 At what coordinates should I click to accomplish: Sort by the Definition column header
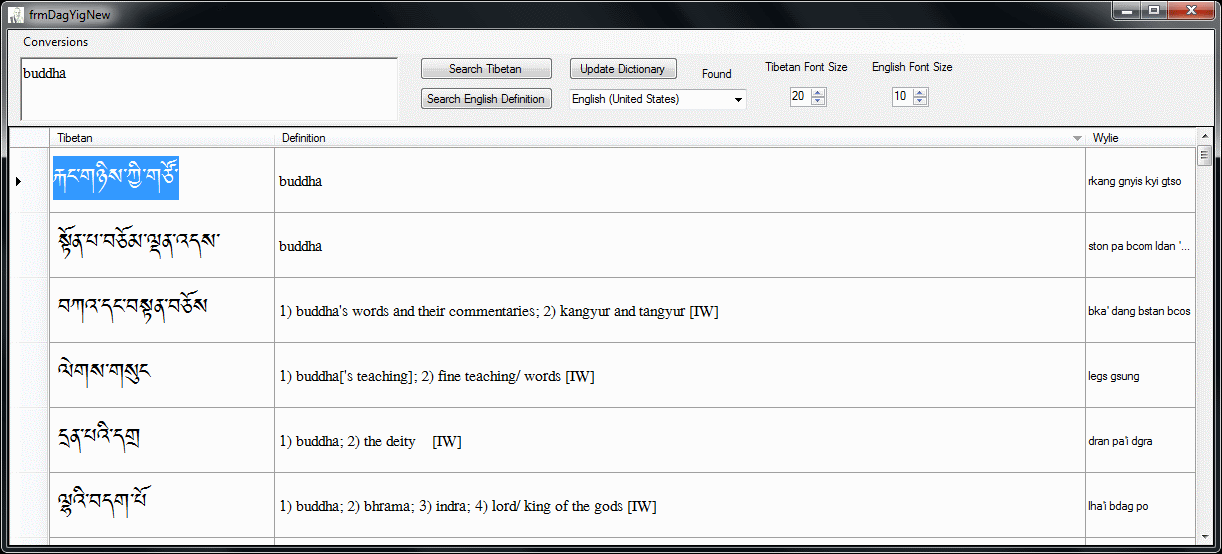tap(680, 138)
